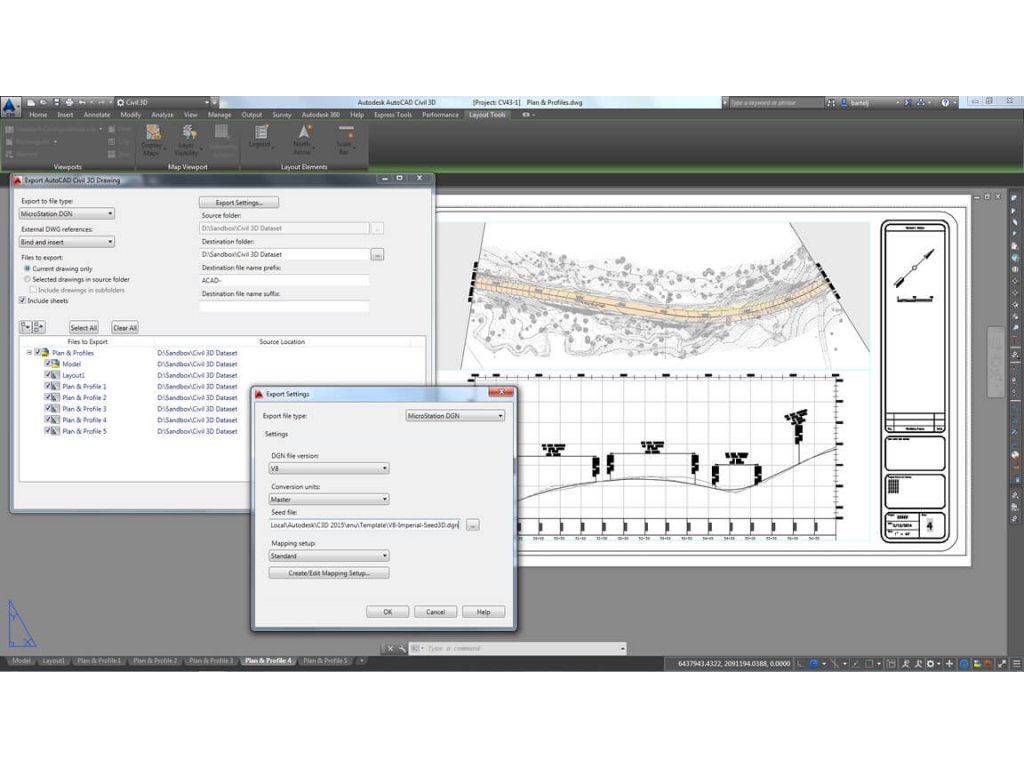This screenshot has height=768, width=1024.
Task: Open the Export to file type dropdown
Action: (x=67, y=214)
